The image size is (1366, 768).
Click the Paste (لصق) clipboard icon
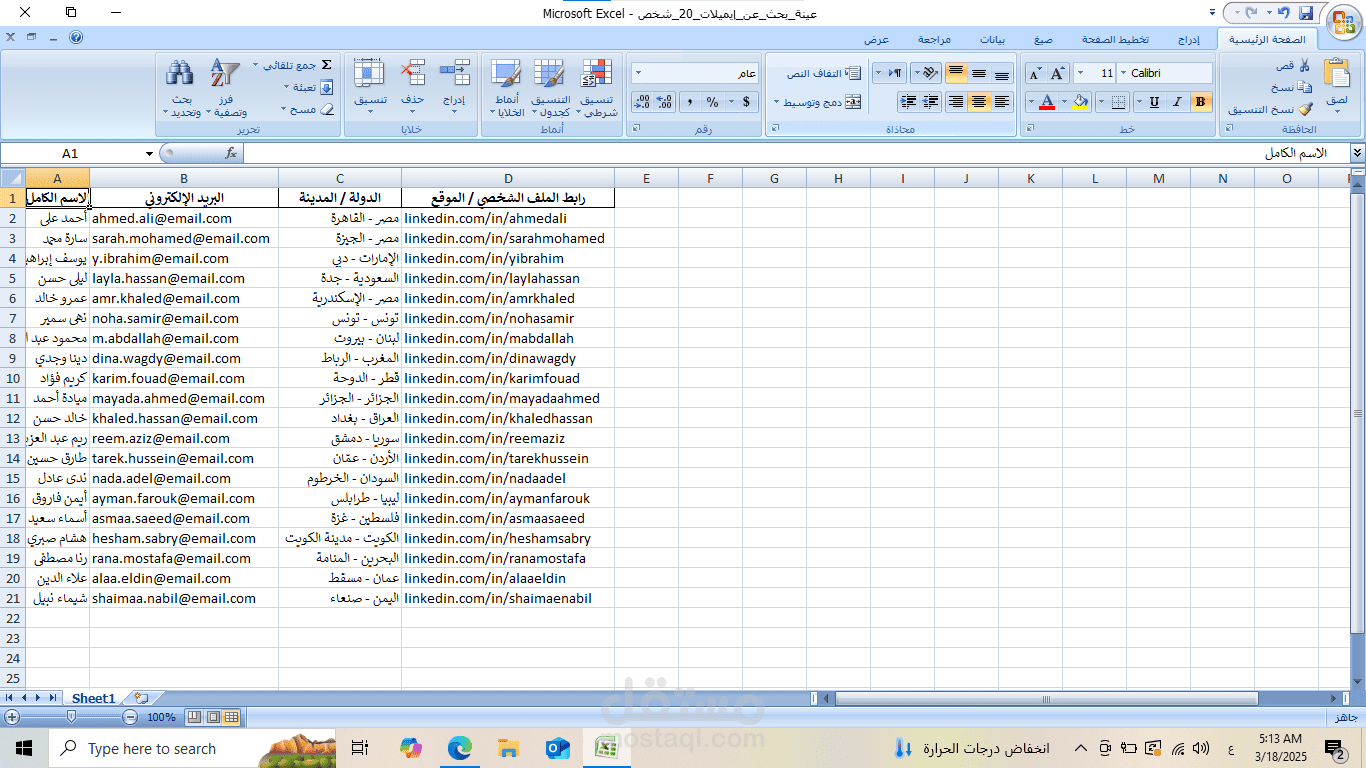[x=1336, y=74]
